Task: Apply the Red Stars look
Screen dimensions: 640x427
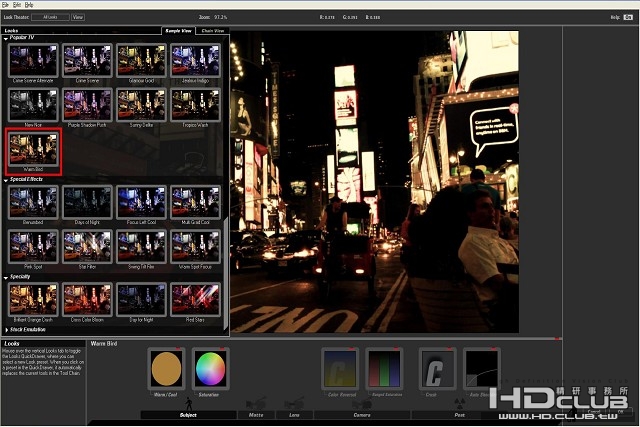Action: (196, 300)
